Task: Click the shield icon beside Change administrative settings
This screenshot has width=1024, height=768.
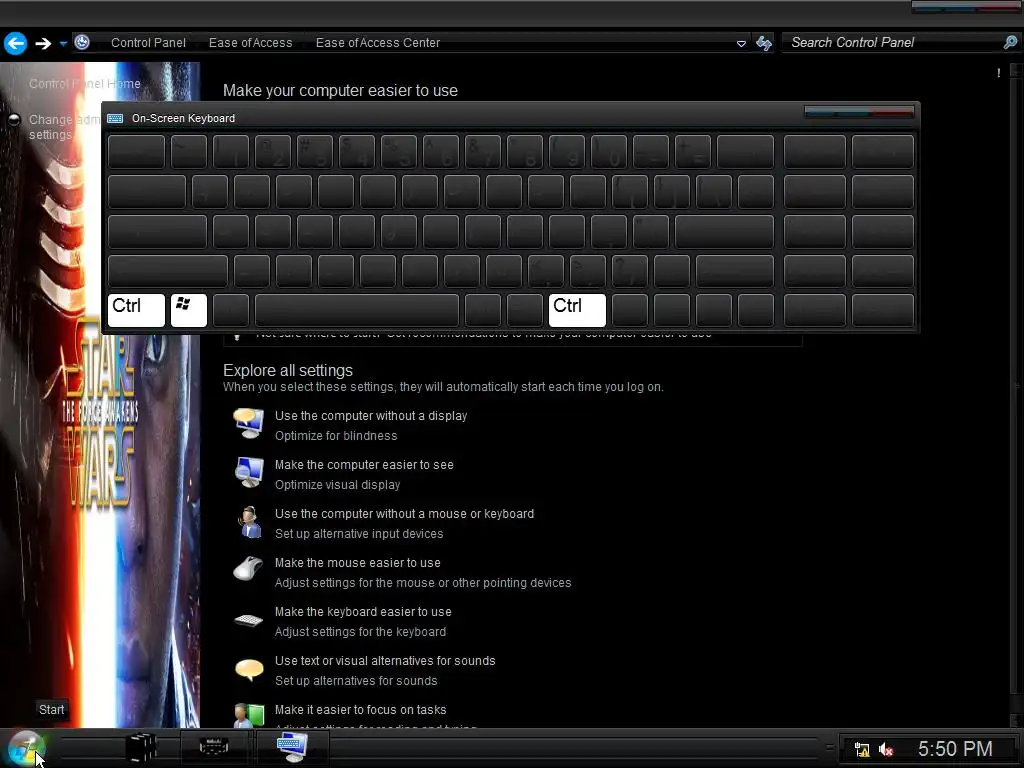Action: click(x=14, y=120)
